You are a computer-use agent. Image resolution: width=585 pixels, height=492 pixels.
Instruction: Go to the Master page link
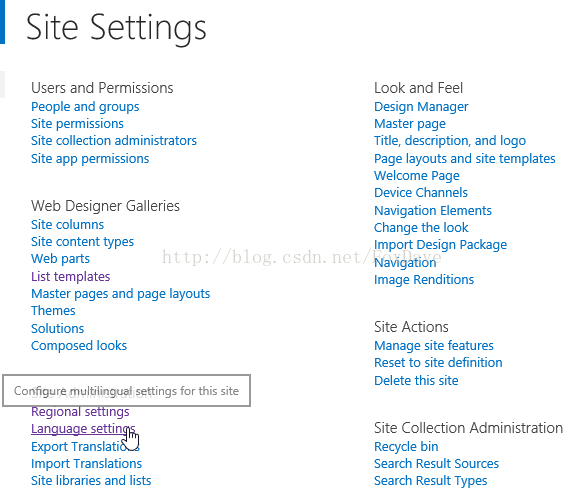click(x=410, y=124)
